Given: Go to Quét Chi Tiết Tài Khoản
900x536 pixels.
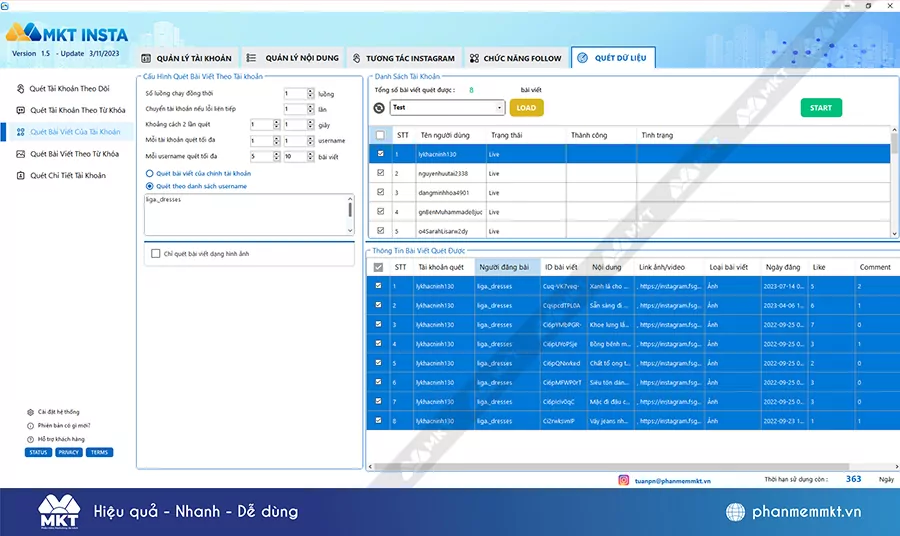Looking at the screenshot, I should (x=67, y=176).
